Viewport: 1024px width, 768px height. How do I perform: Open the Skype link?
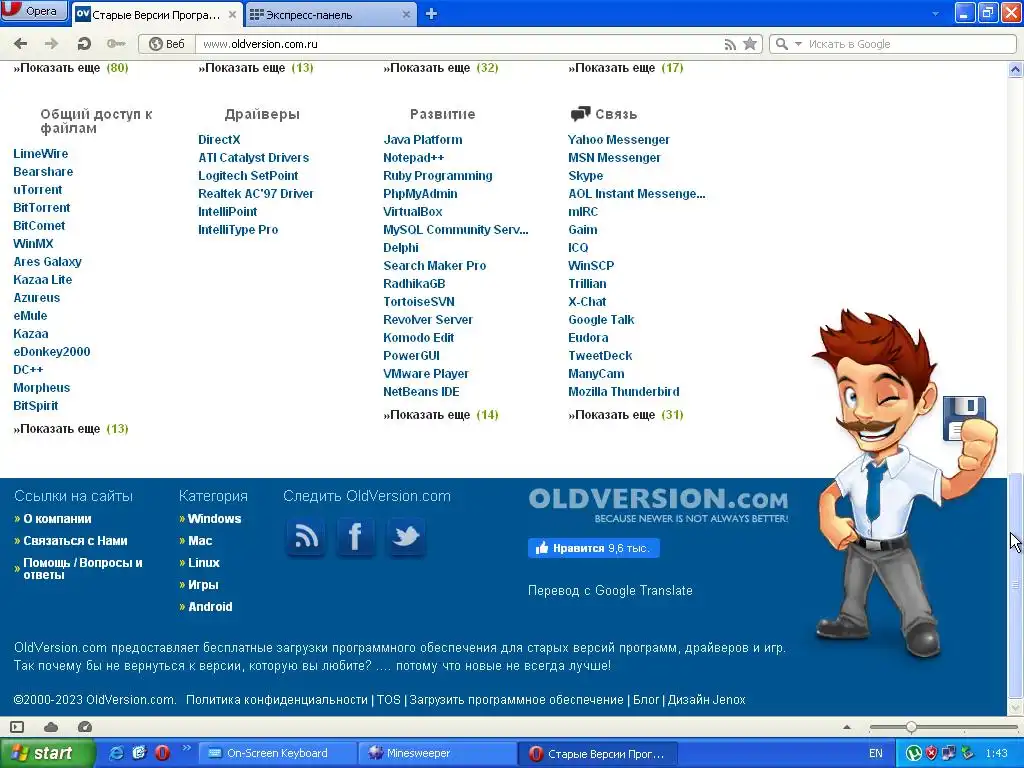586,176
